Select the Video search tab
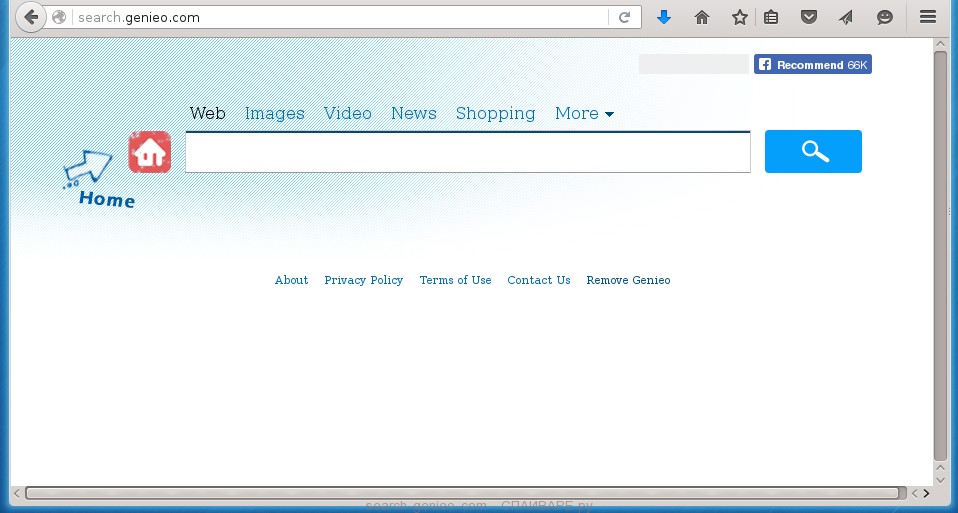The image size is (958, 513). click(347, 114)
